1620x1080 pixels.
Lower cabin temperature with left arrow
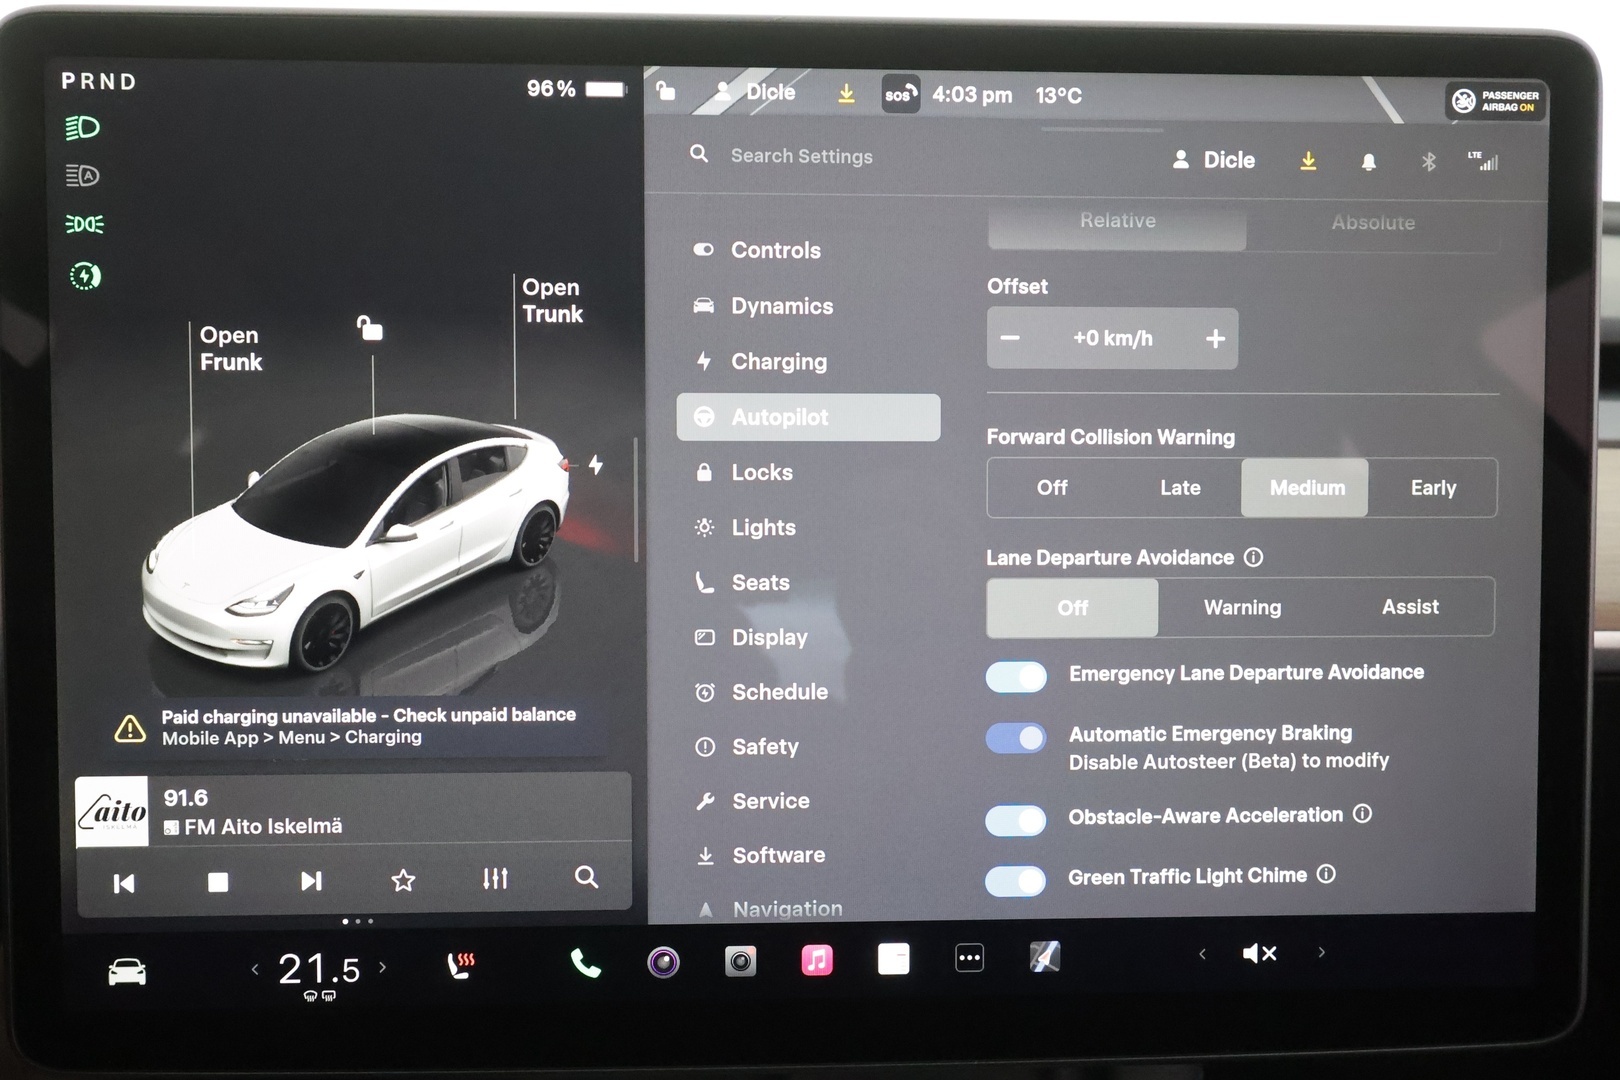click(x=255, y=969)
